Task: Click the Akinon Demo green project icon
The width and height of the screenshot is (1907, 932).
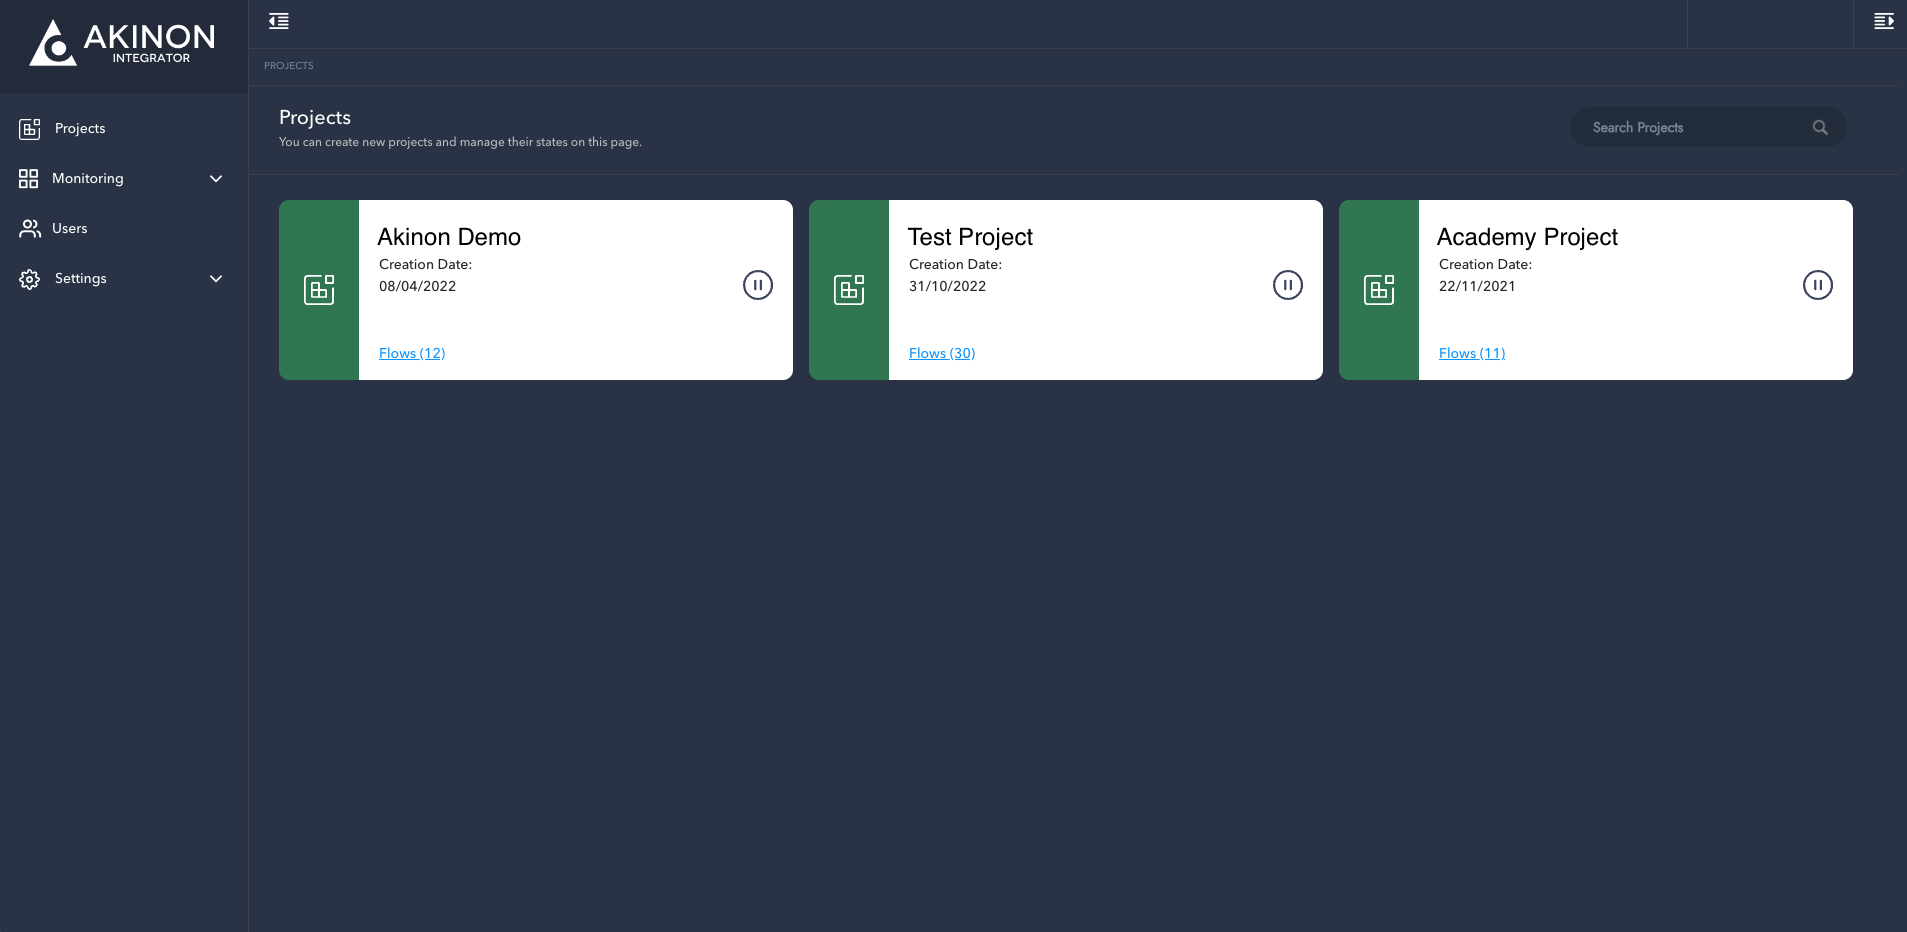Action: tap(319, 290)
